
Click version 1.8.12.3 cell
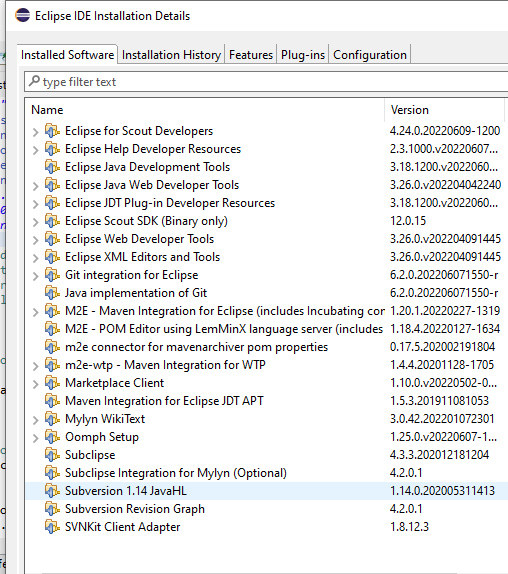click(x=409, y=526)
